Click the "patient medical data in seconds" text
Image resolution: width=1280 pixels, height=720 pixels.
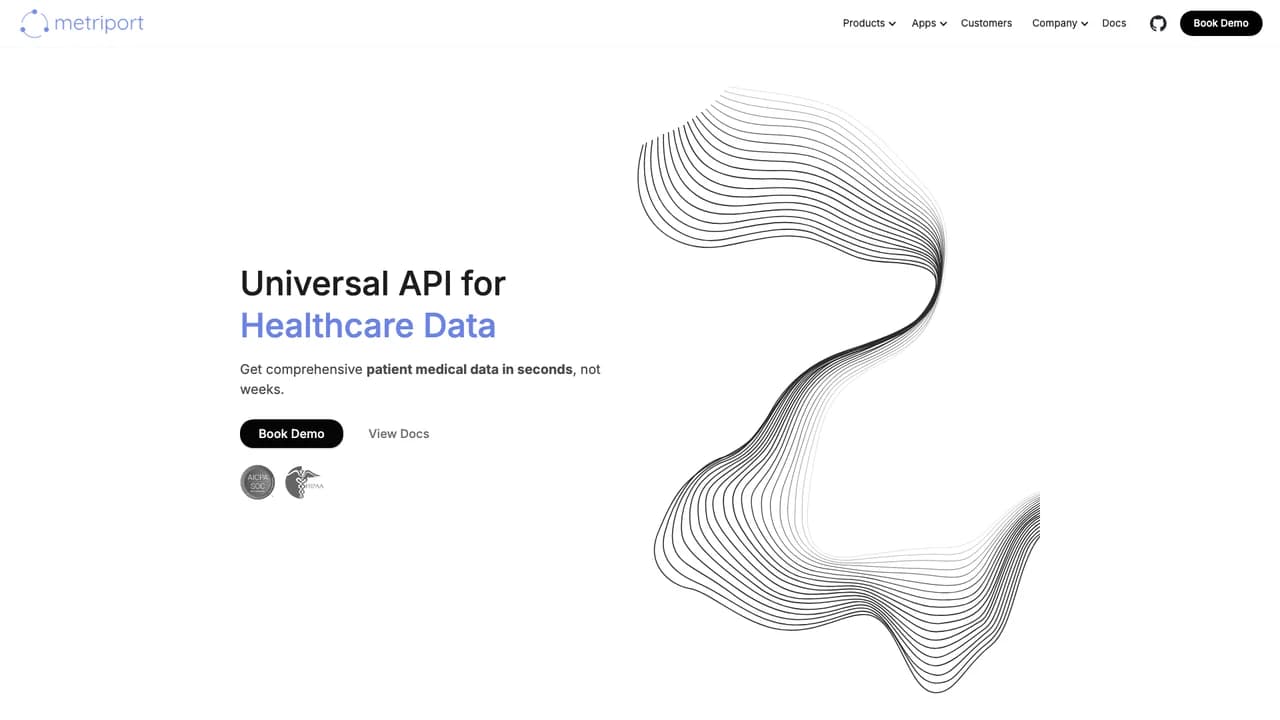pyautogui.click(x=469, y=369)
